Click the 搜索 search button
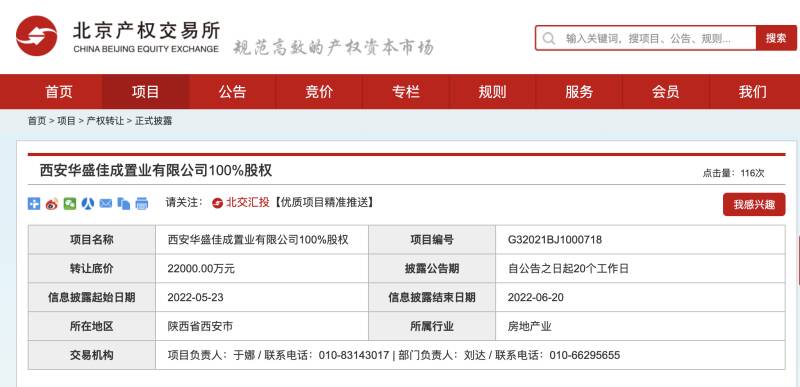The height and width of the screenshot is (387, 800). 776,38
